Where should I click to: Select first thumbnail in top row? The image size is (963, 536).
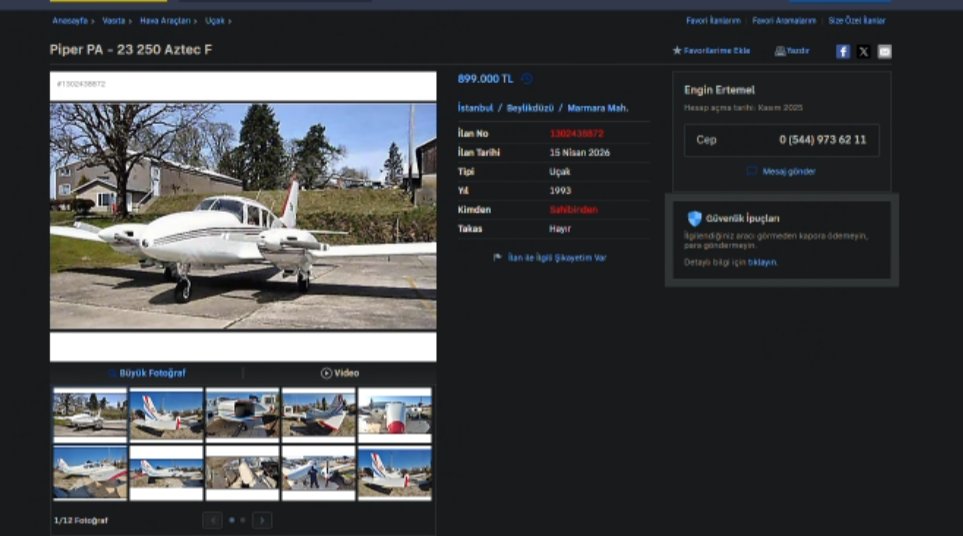click(90, 414)
